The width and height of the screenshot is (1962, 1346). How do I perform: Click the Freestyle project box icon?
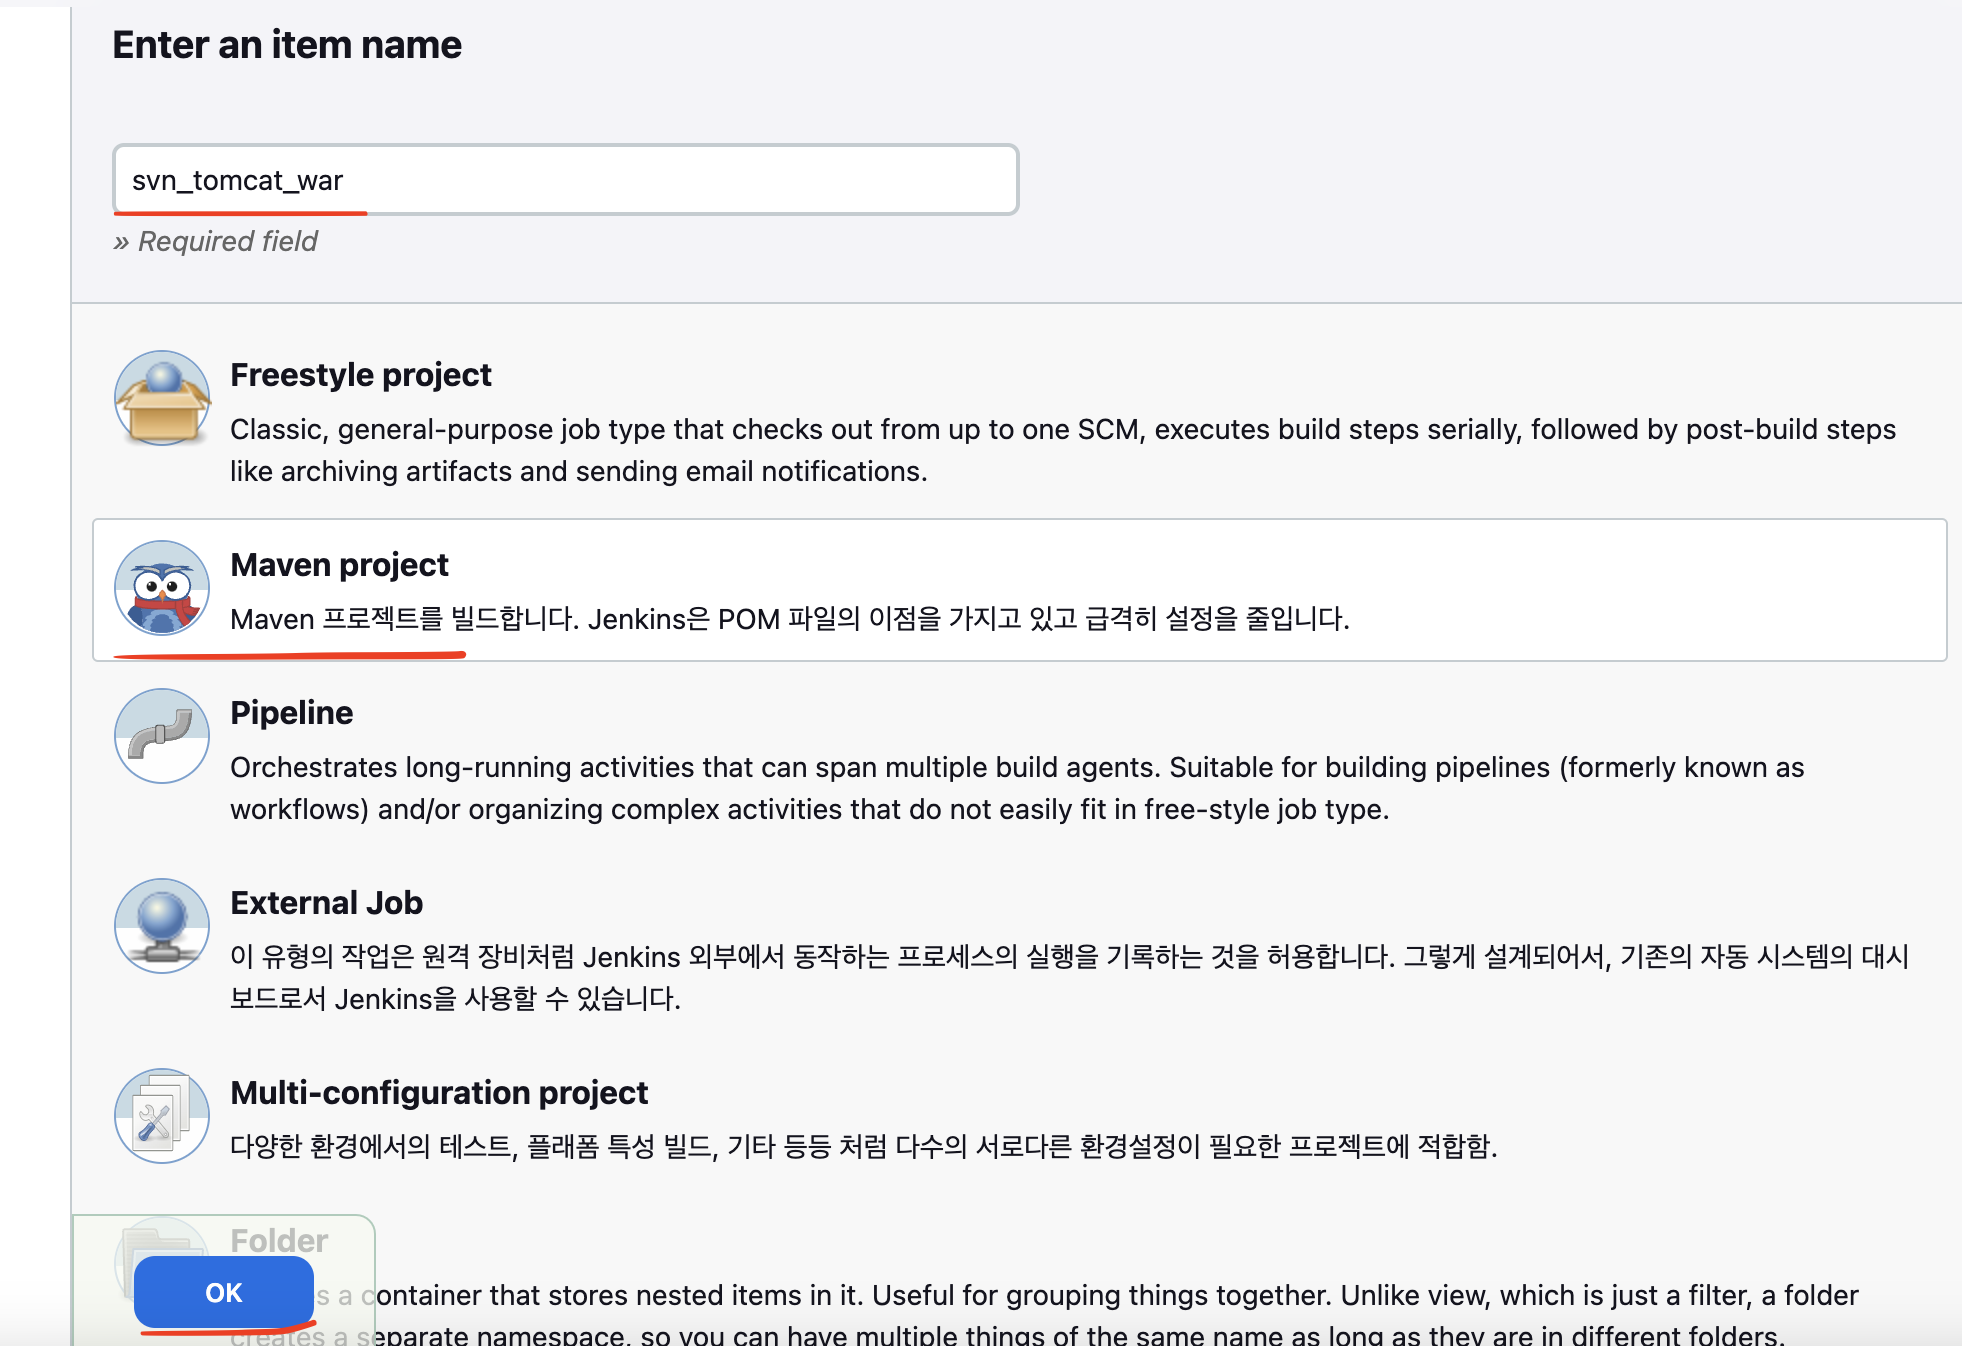tap(162, 398)
